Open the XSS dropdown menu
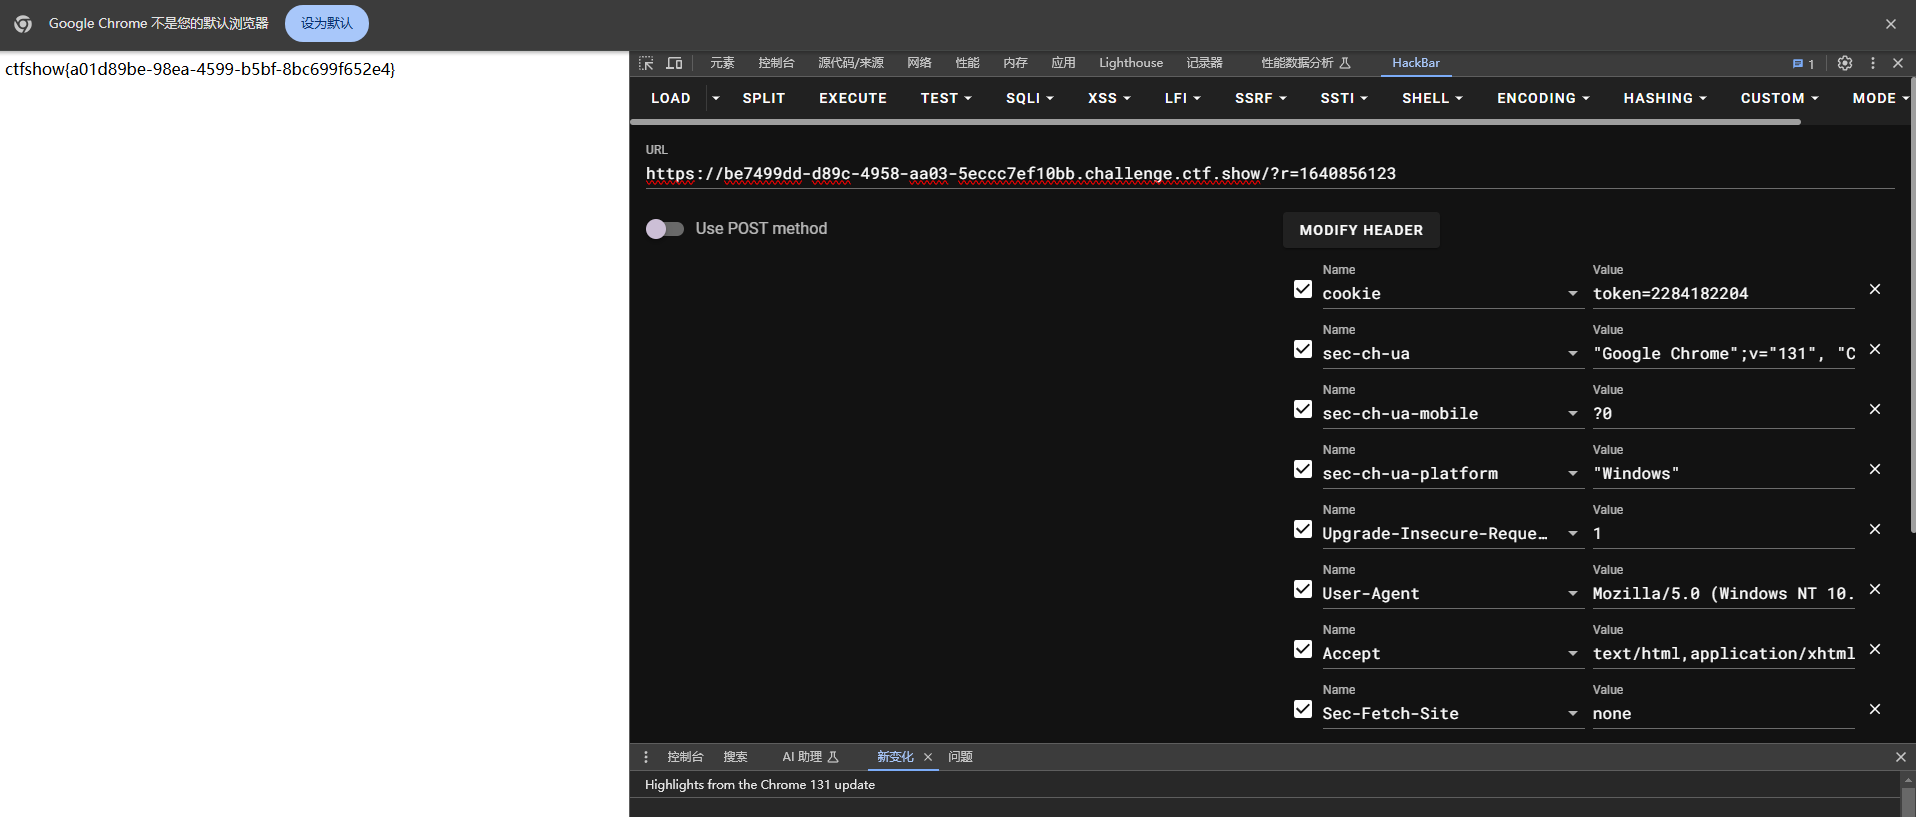Image resolution: width=1916 pixels, height=817 pixels. tap(1109, 98)
